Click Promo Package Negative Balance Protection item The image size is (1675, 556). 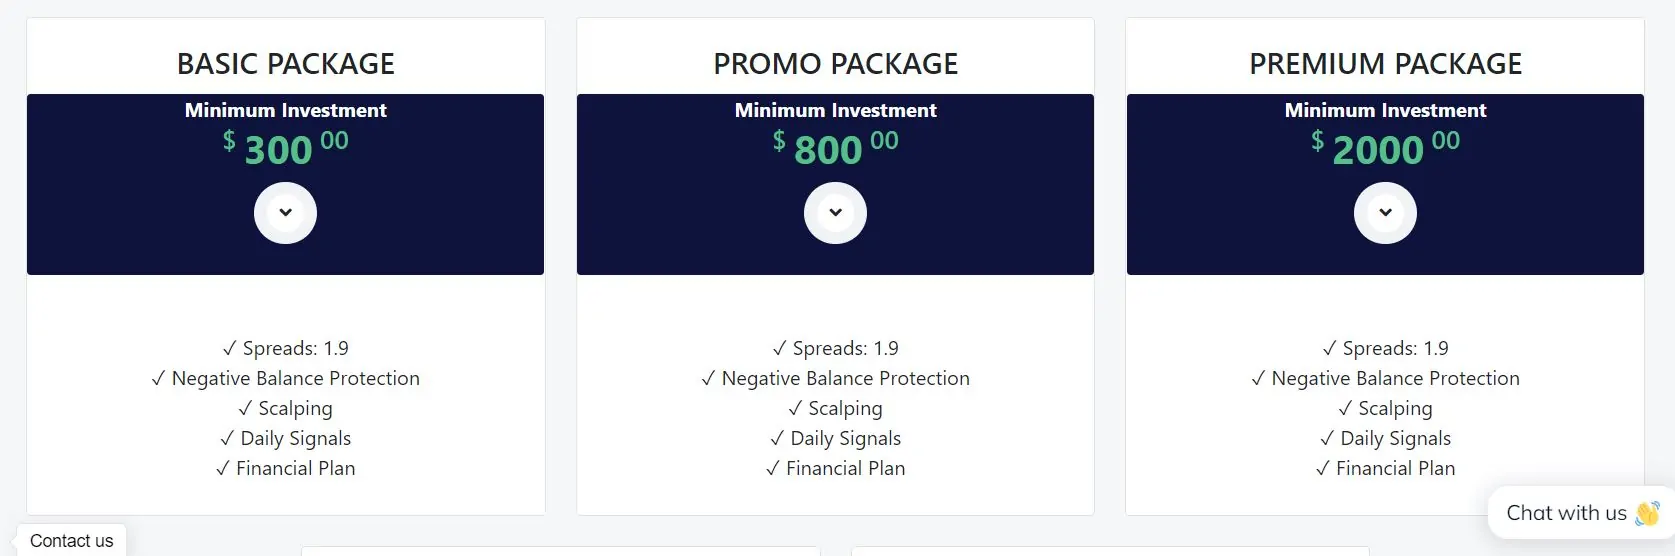point(835,378)
